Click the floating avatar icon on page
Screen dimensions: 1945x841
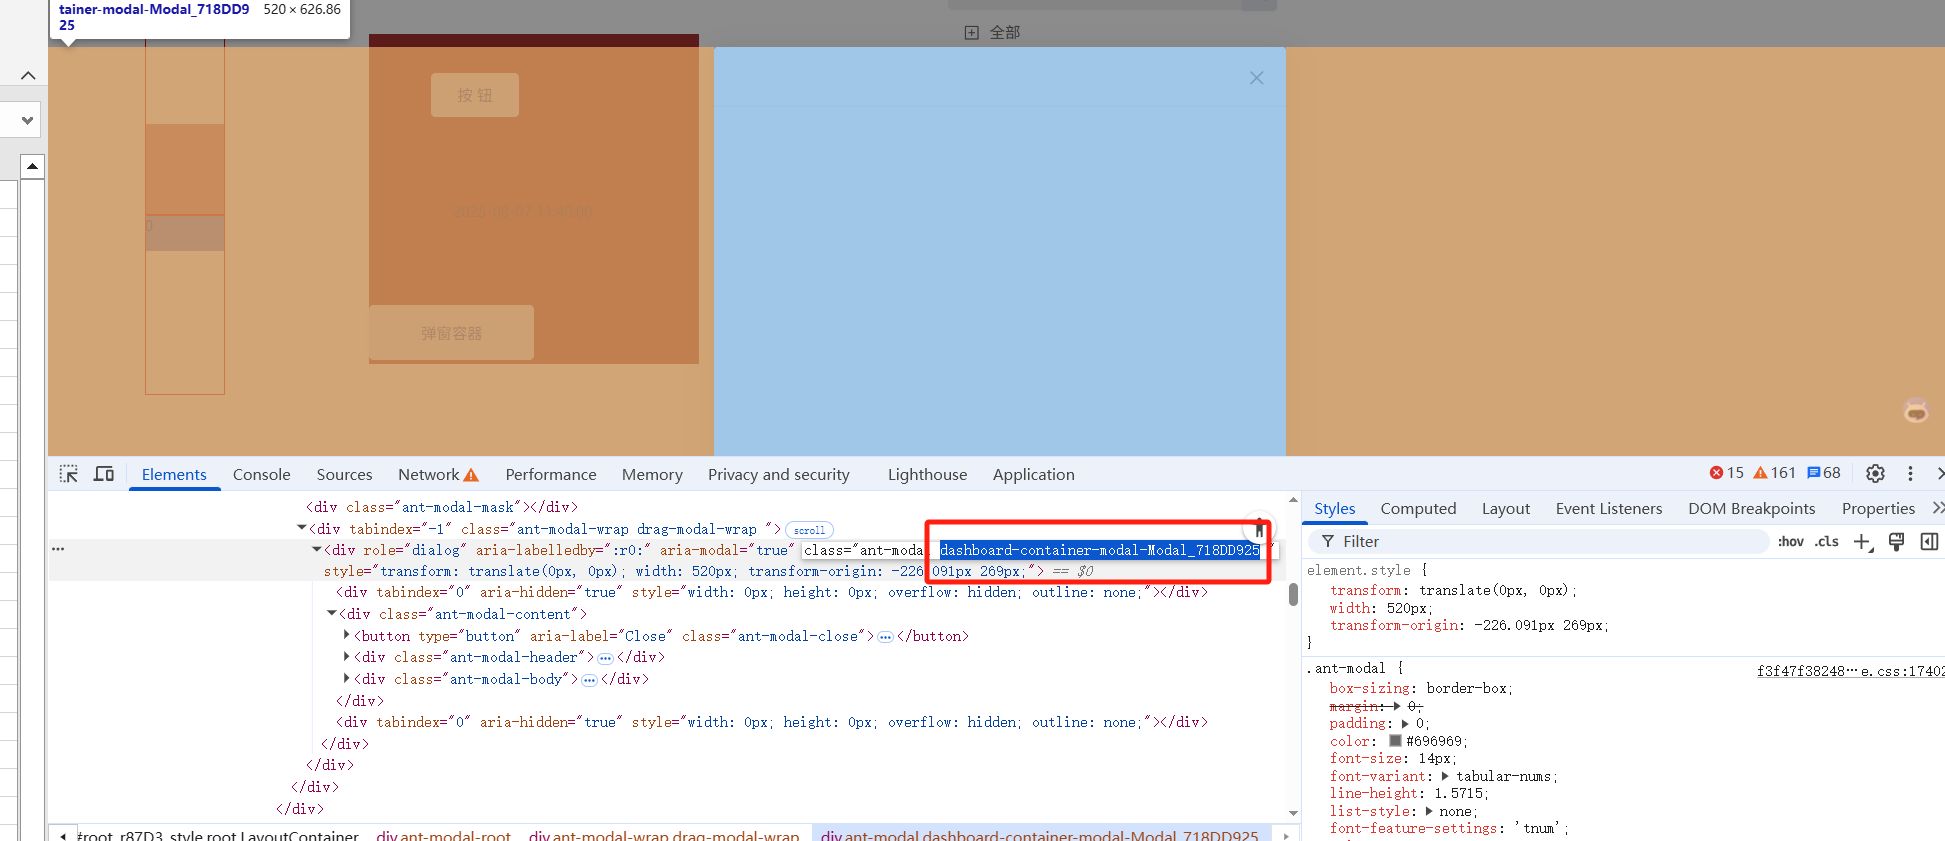pyautogui.click(x=1916, y=410)
